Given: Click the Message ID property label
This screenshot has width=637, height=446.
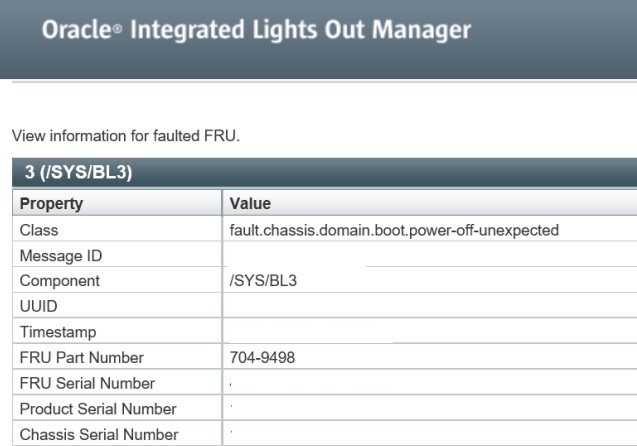Looking at the screenshot, I should pos(61,256).
